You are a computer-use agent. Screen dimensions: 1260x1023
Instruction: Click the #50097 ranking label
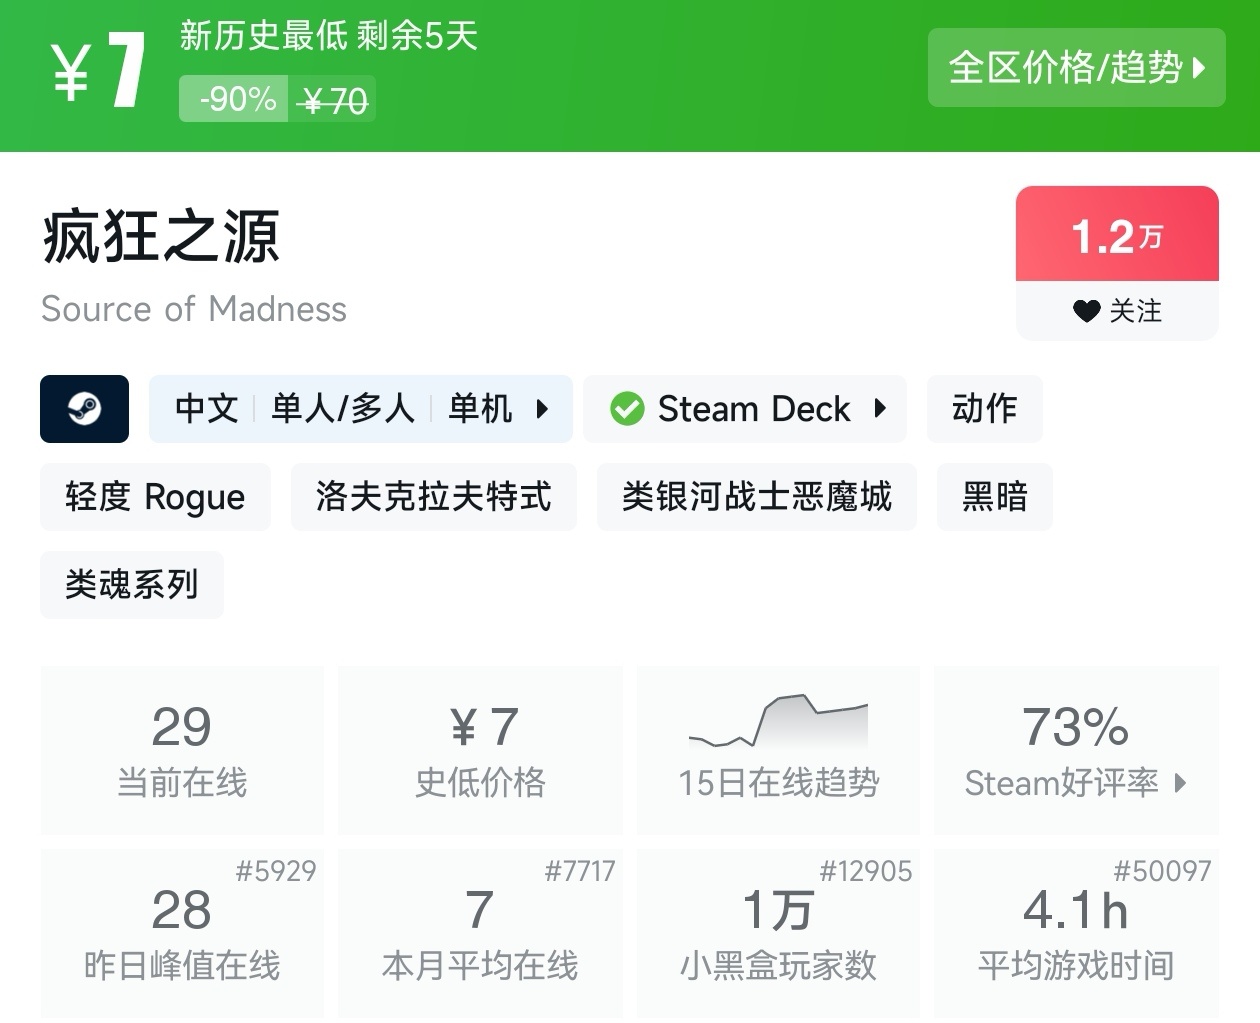[x=1162, y=871]
